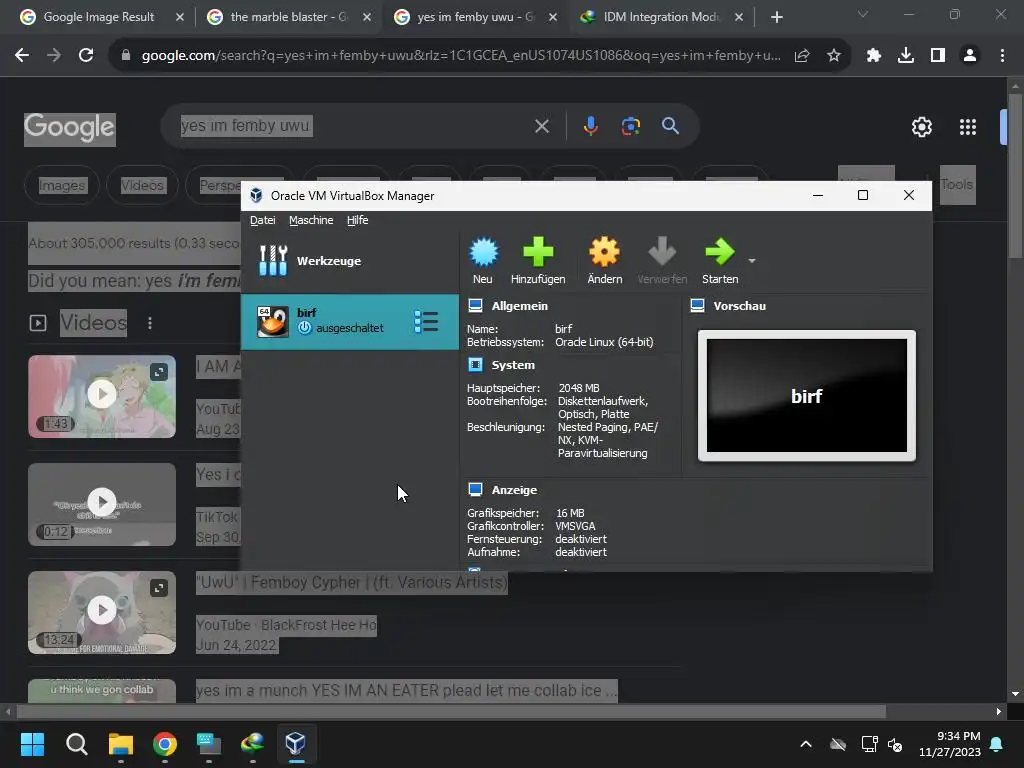Open the birf machine list menu icon
This screenshot has height=768, width=1024.
(426, 321)
